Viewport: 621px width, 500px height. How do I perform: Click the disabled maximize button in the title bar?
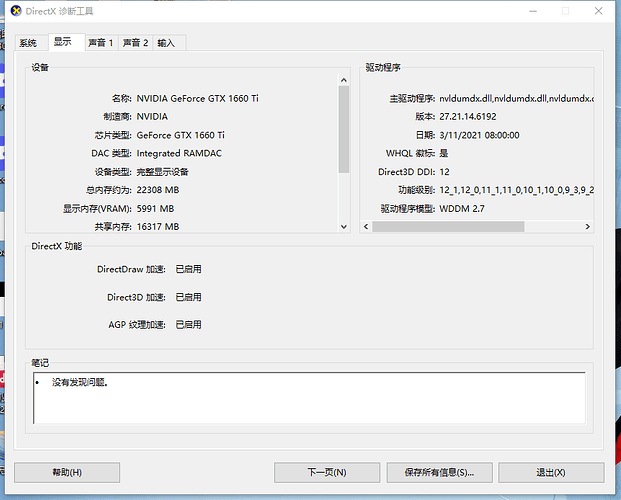(x=566, y=11)
